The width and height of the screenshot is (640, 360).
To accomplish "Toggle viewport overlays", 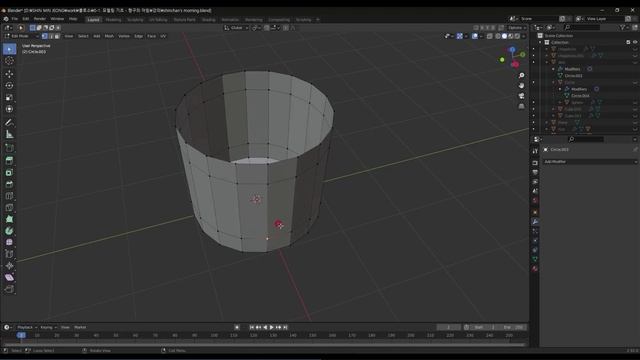I will point(475,36).
